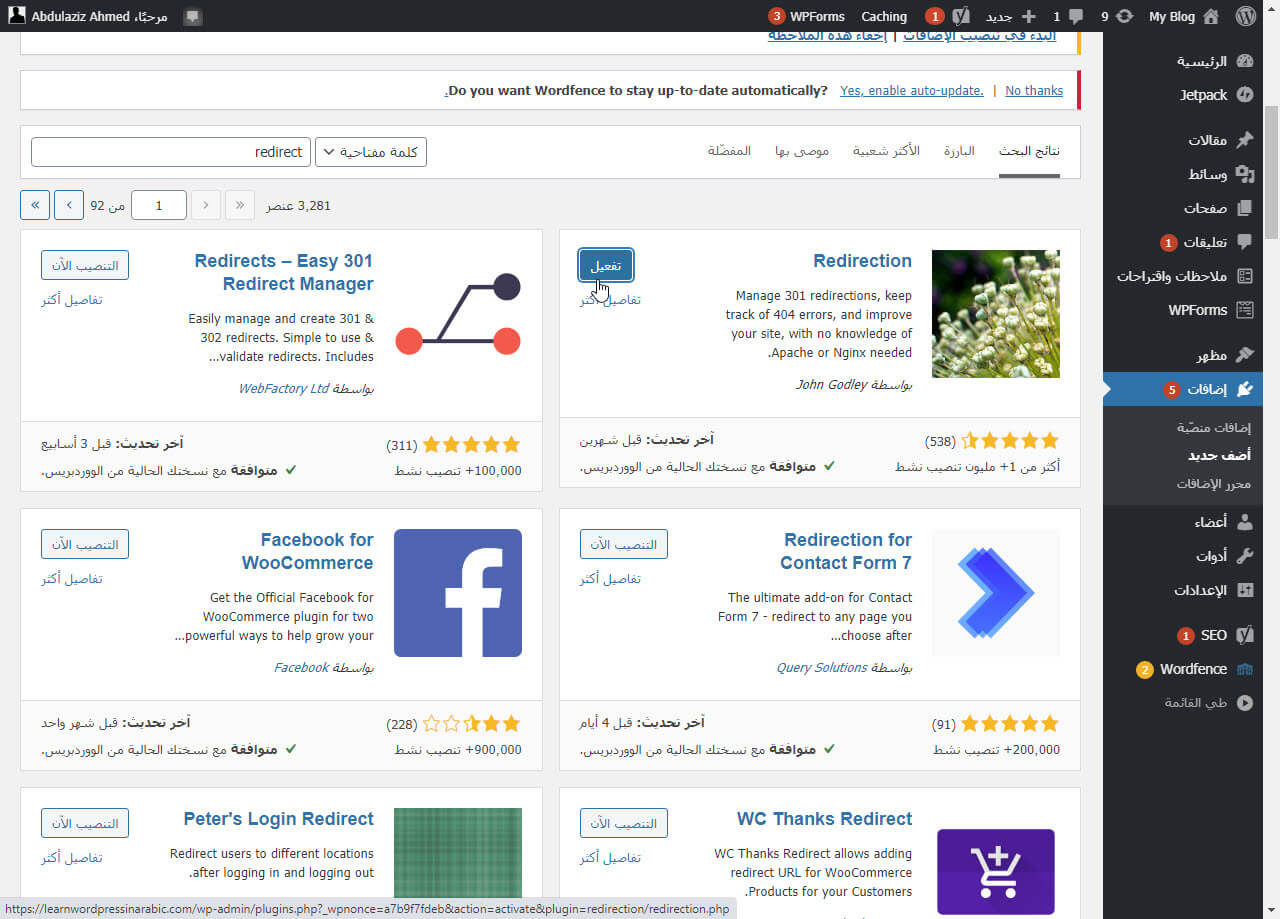This screenshot has width=1280, height=919.
Task: Open Redirects Easy 301 arrows thumbnail
Action: pyautogui.click(x=458, y=314)
